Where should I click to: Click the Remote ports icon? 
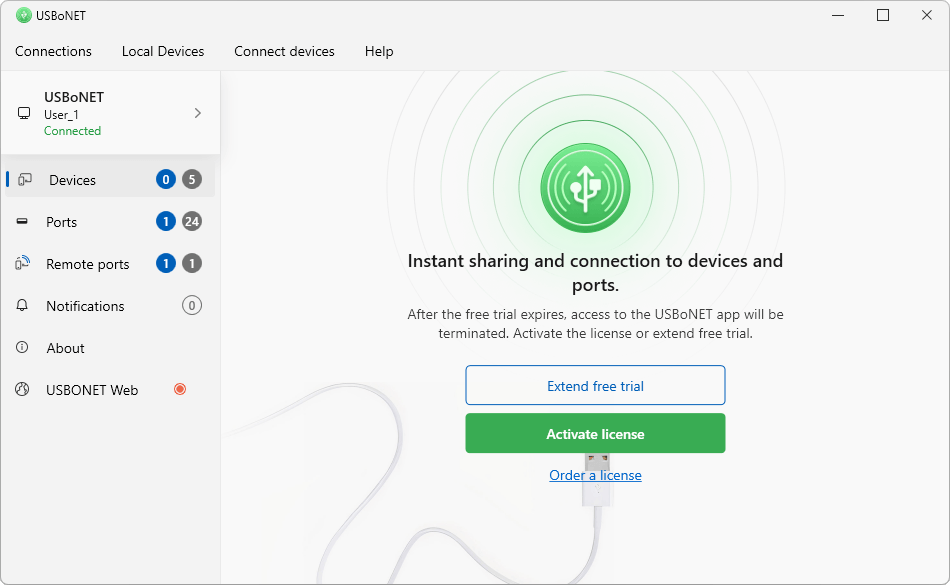point(22,264)
